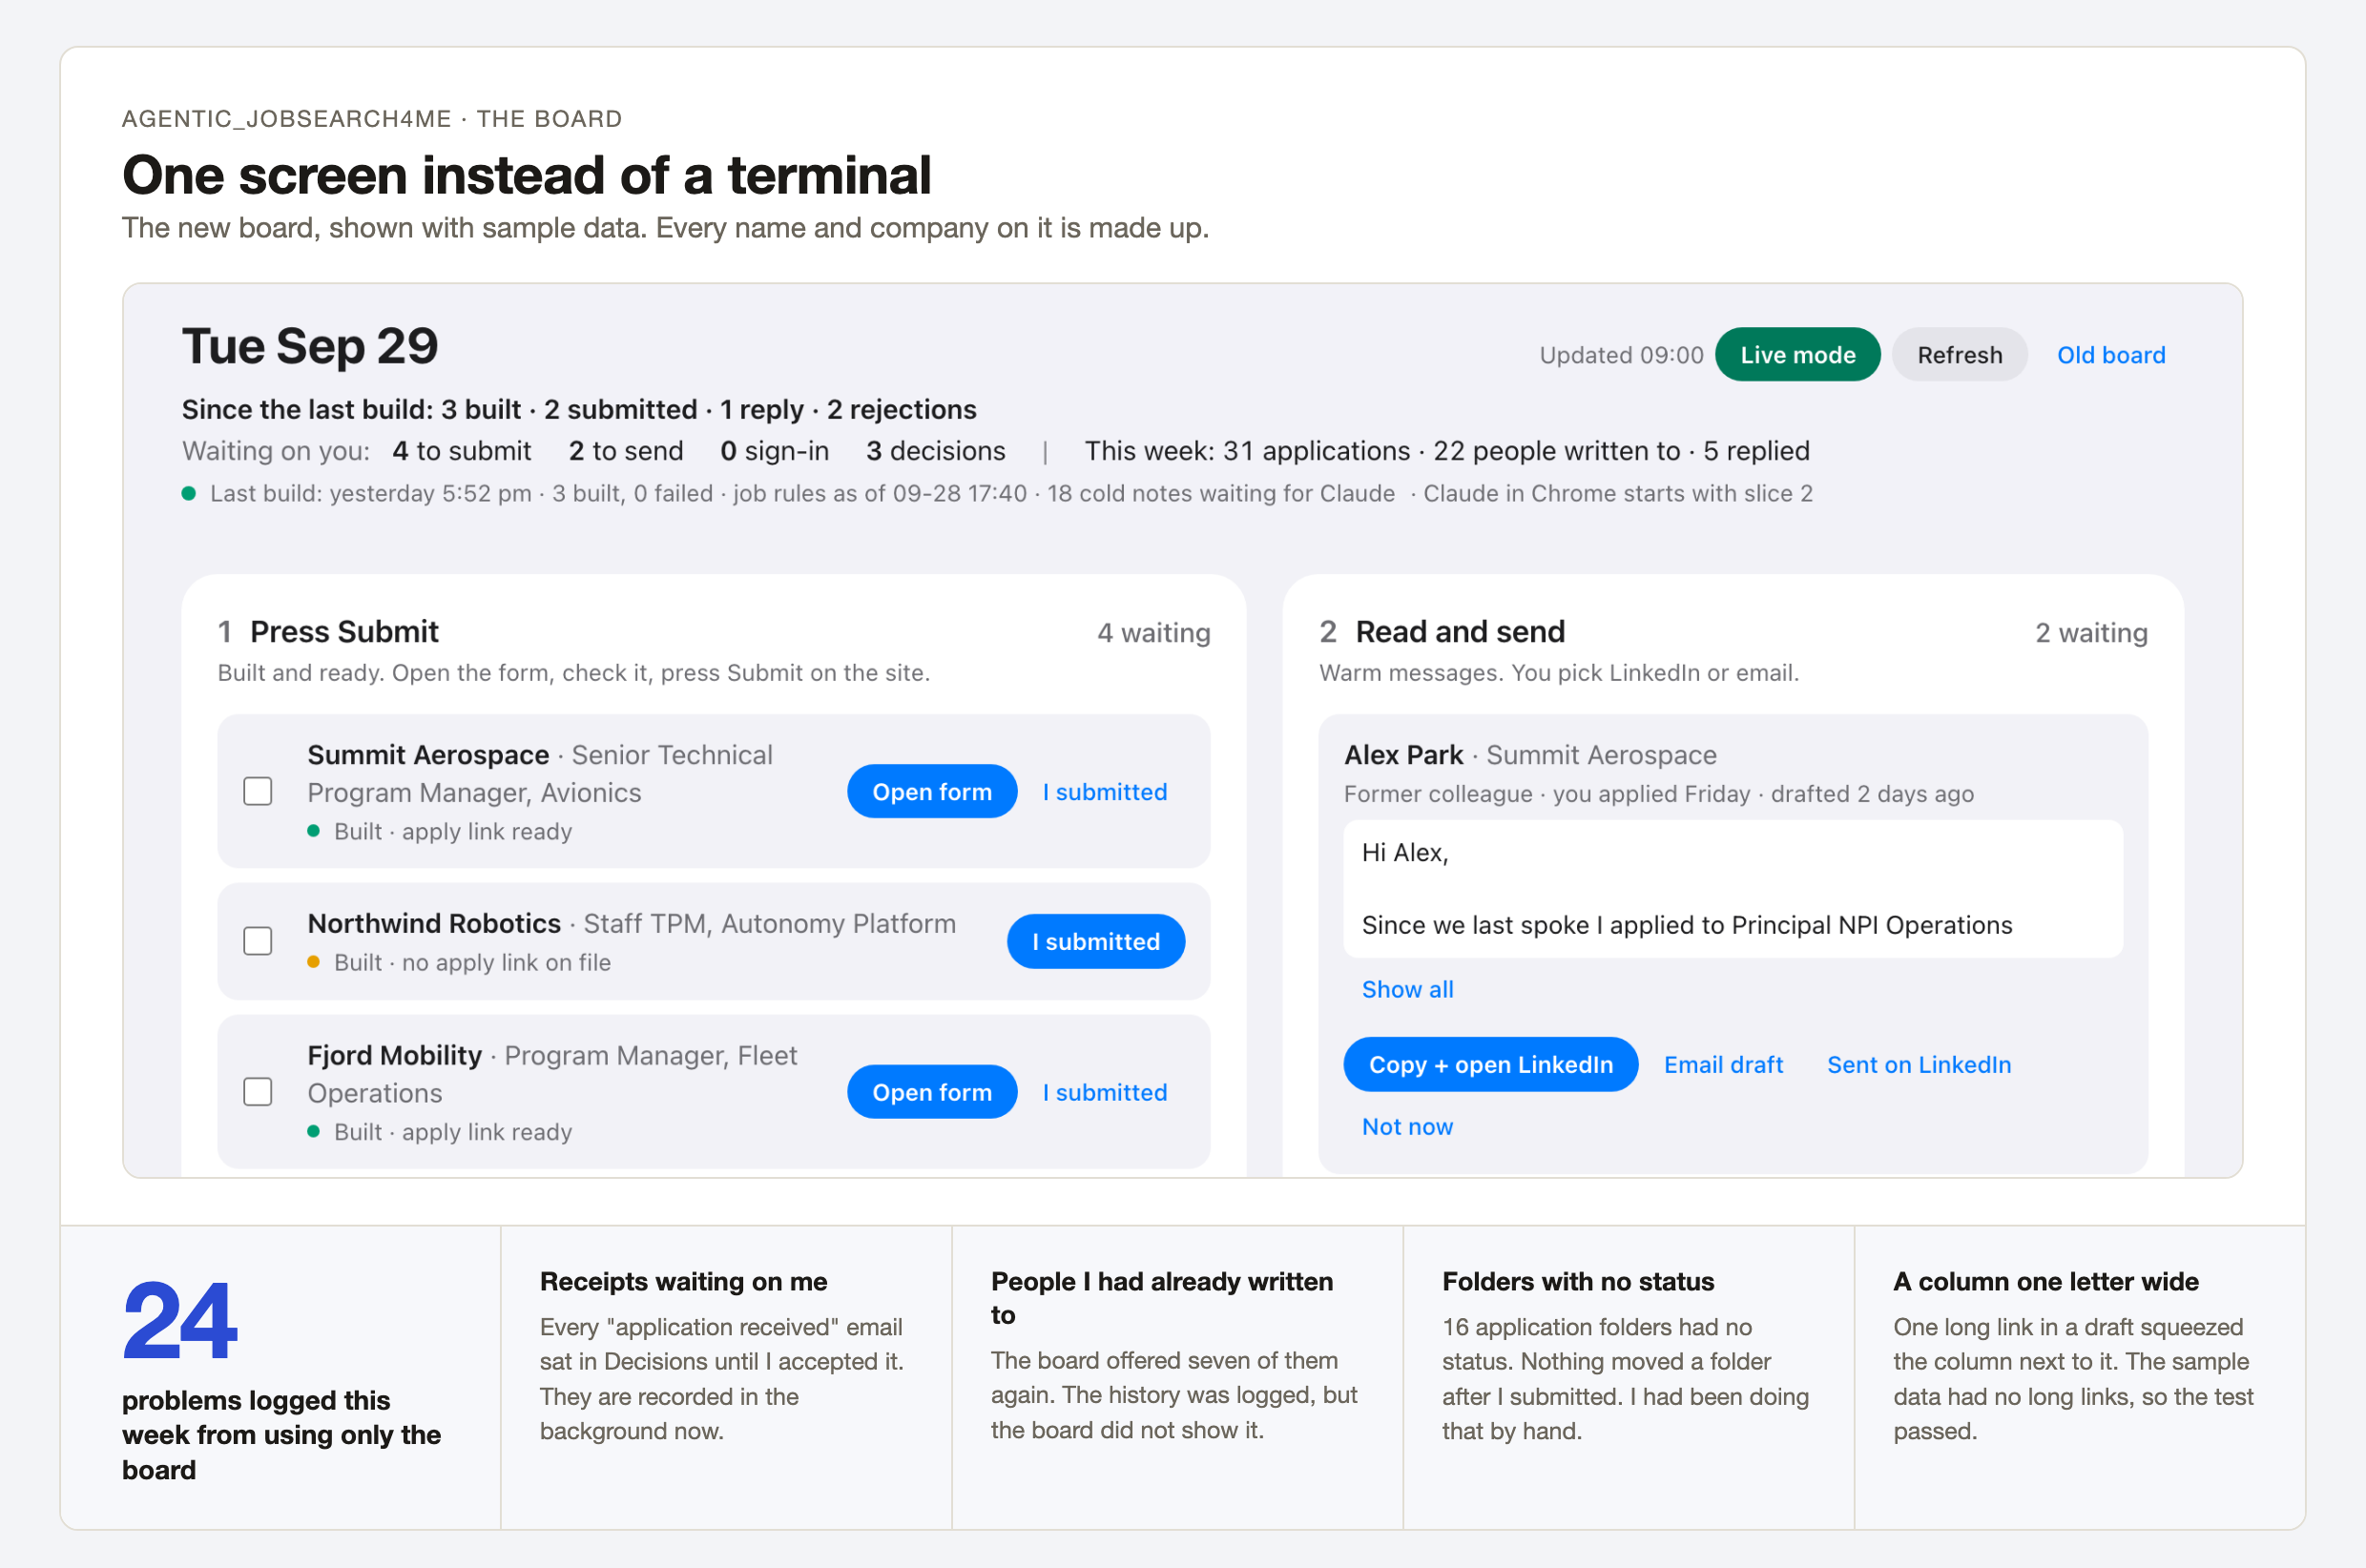Click the 'Read and send' section heading
Screen dimensions: 2366x1568
(1460, 632)
